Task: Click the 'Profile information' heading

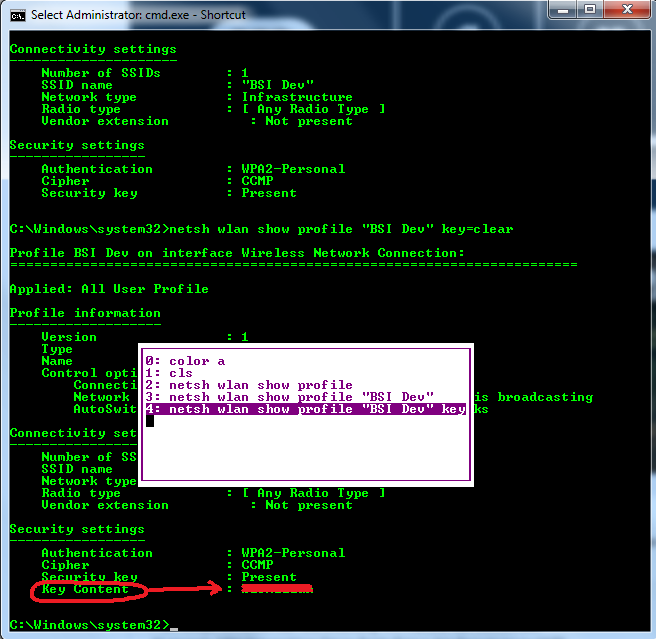Action: 85,313
